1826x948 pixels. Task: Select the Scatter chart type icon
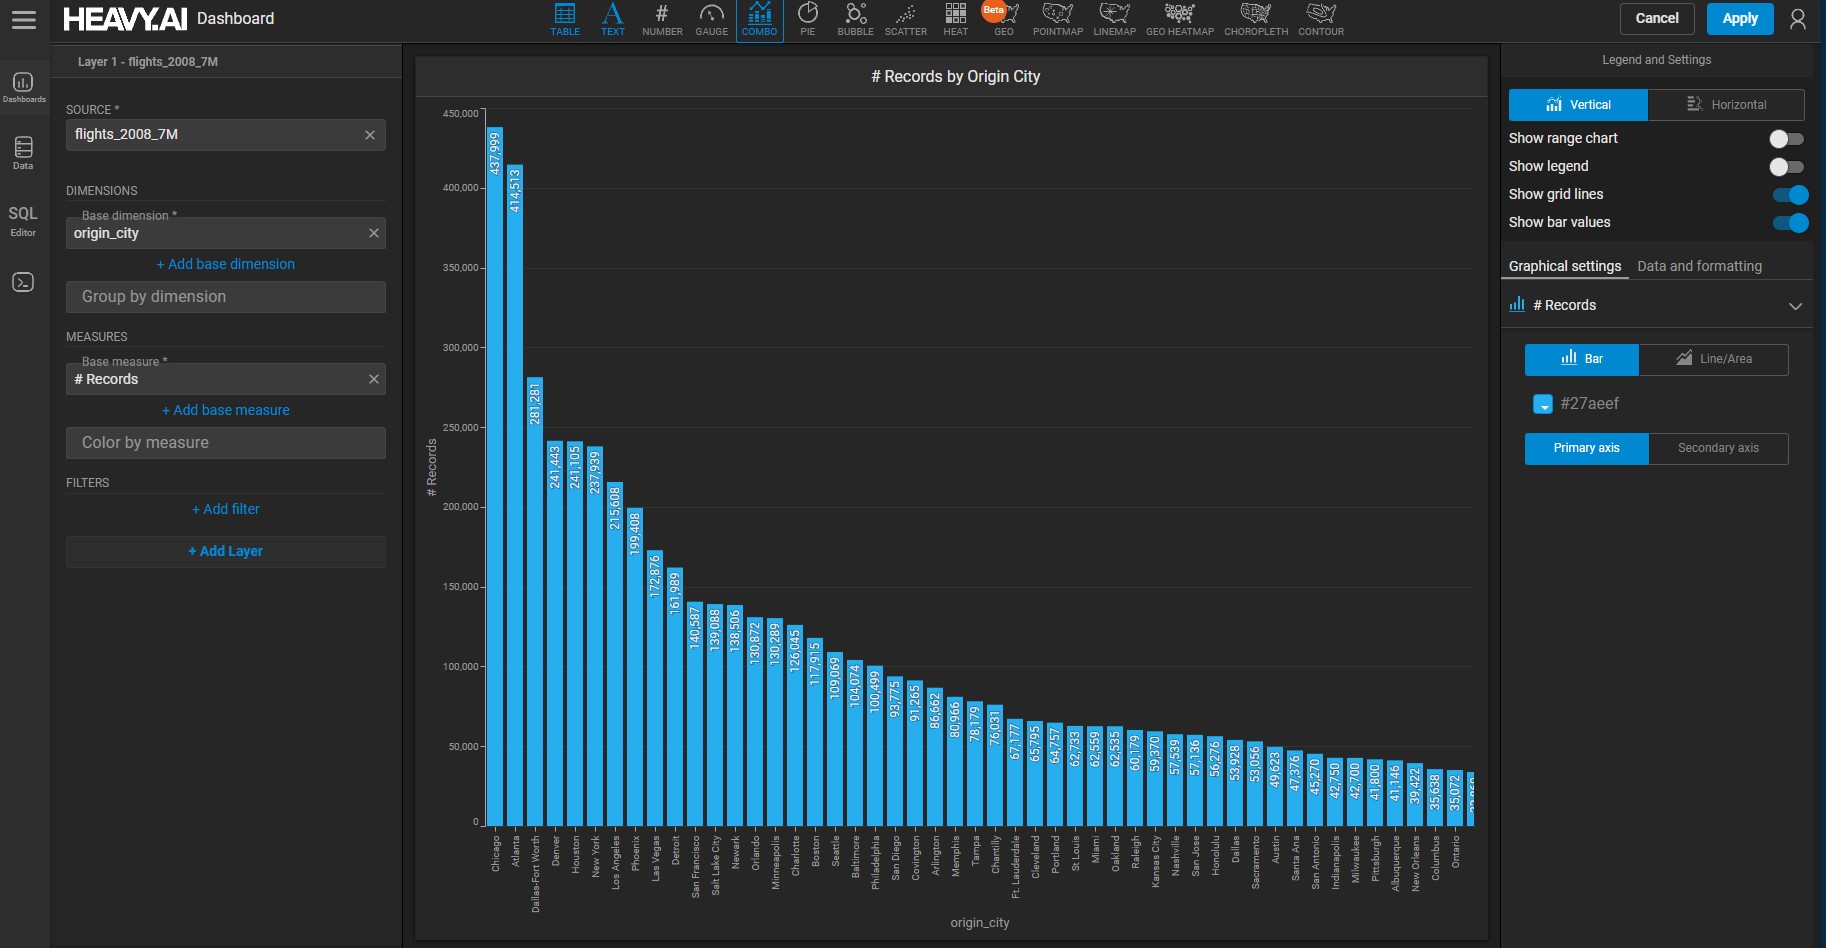(905, 19)
